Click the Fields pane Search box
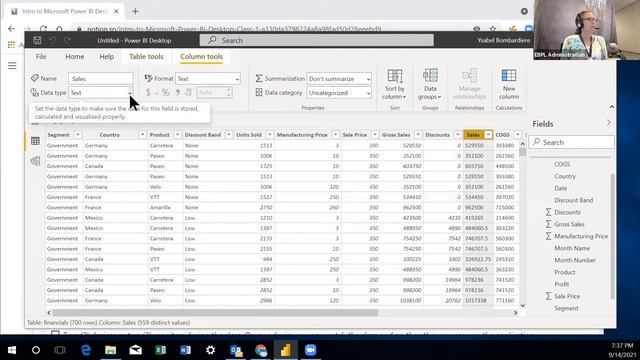The image size is (640, 360). pos(571,142)
